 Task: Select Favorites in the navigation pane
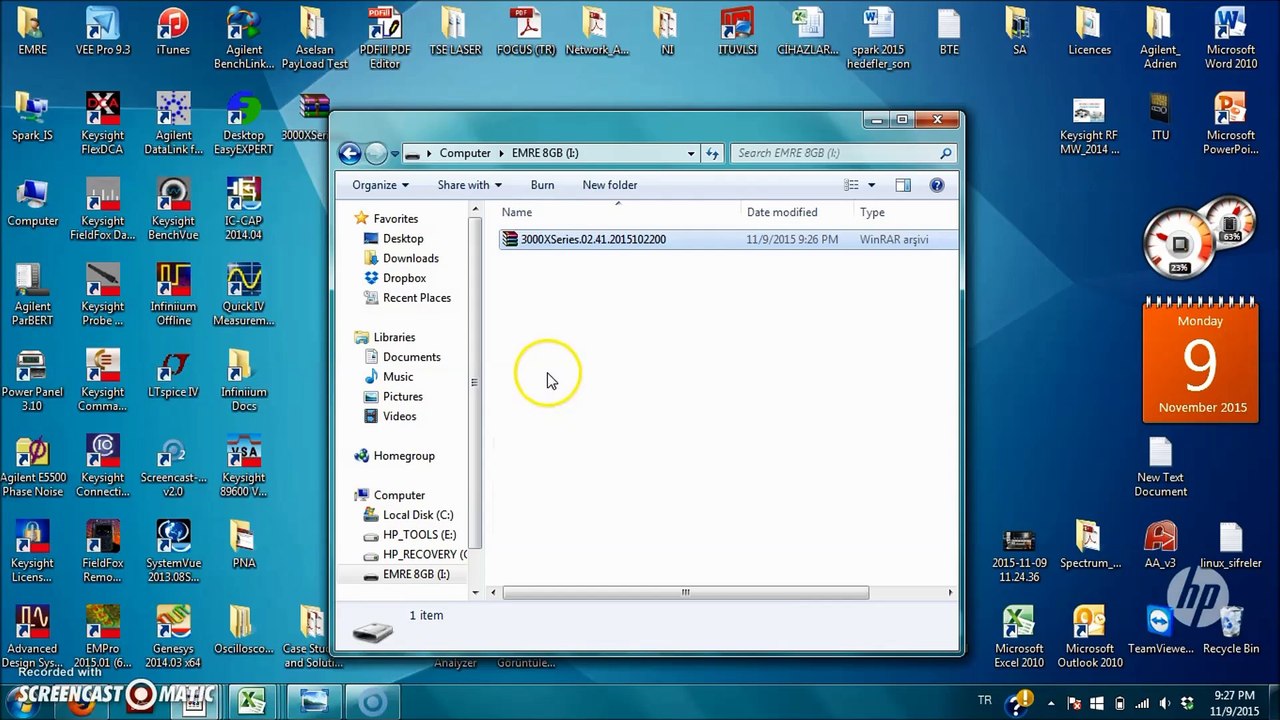pyautogui.click(x=395, y=219)
